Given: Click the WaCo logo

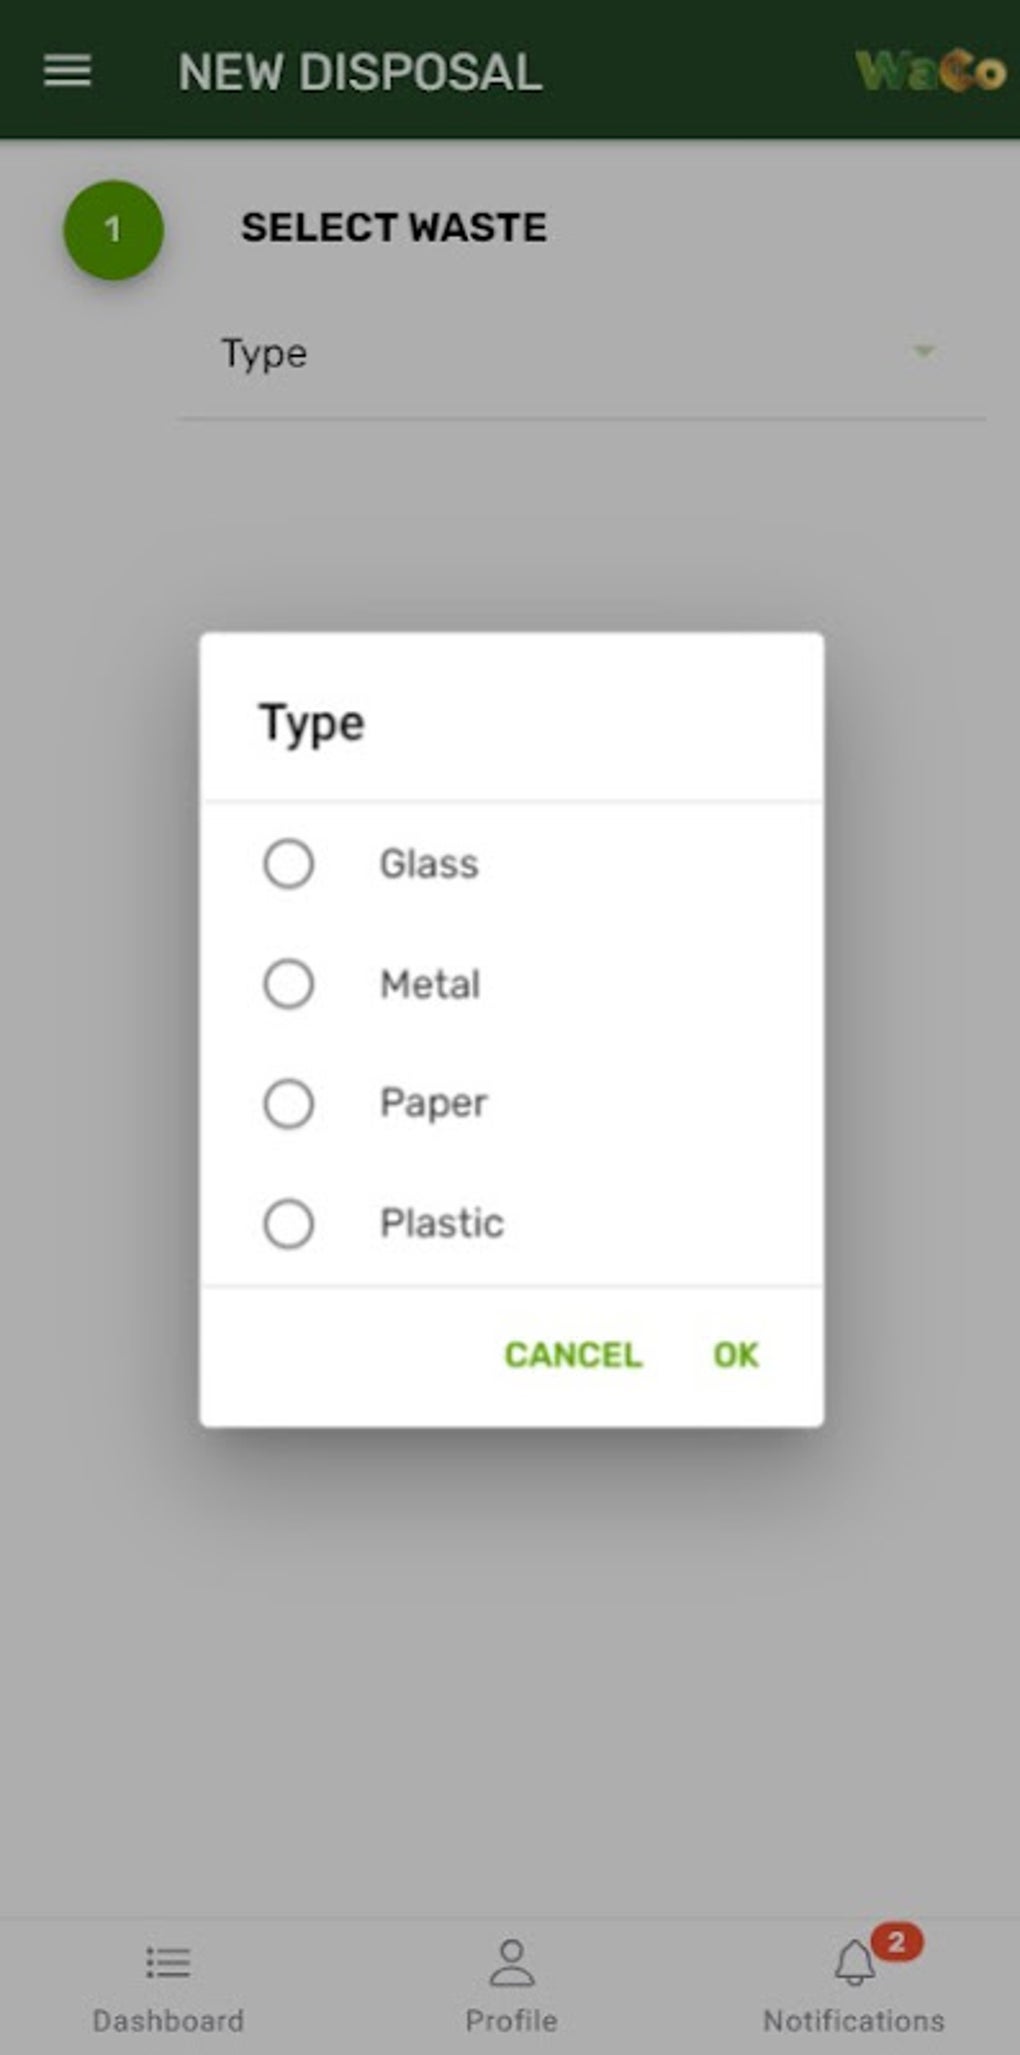Looking at the screenshot, I should (x=931, y=71).
